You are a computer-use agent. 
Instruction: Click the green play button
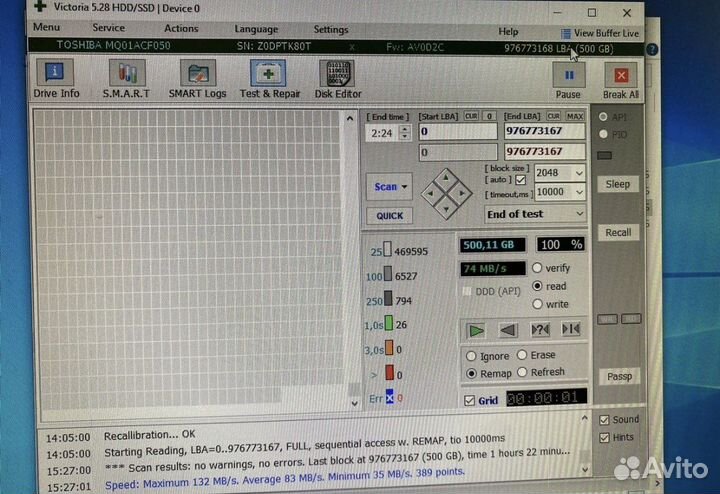coord(476,329)
